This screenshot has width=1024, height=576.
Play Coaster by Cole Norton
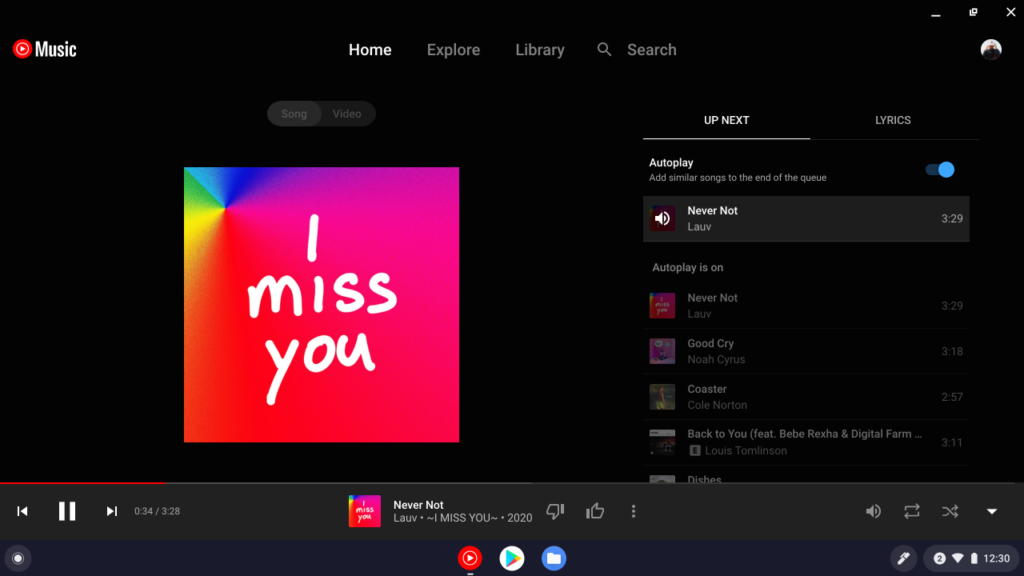[x=806, y=397]
